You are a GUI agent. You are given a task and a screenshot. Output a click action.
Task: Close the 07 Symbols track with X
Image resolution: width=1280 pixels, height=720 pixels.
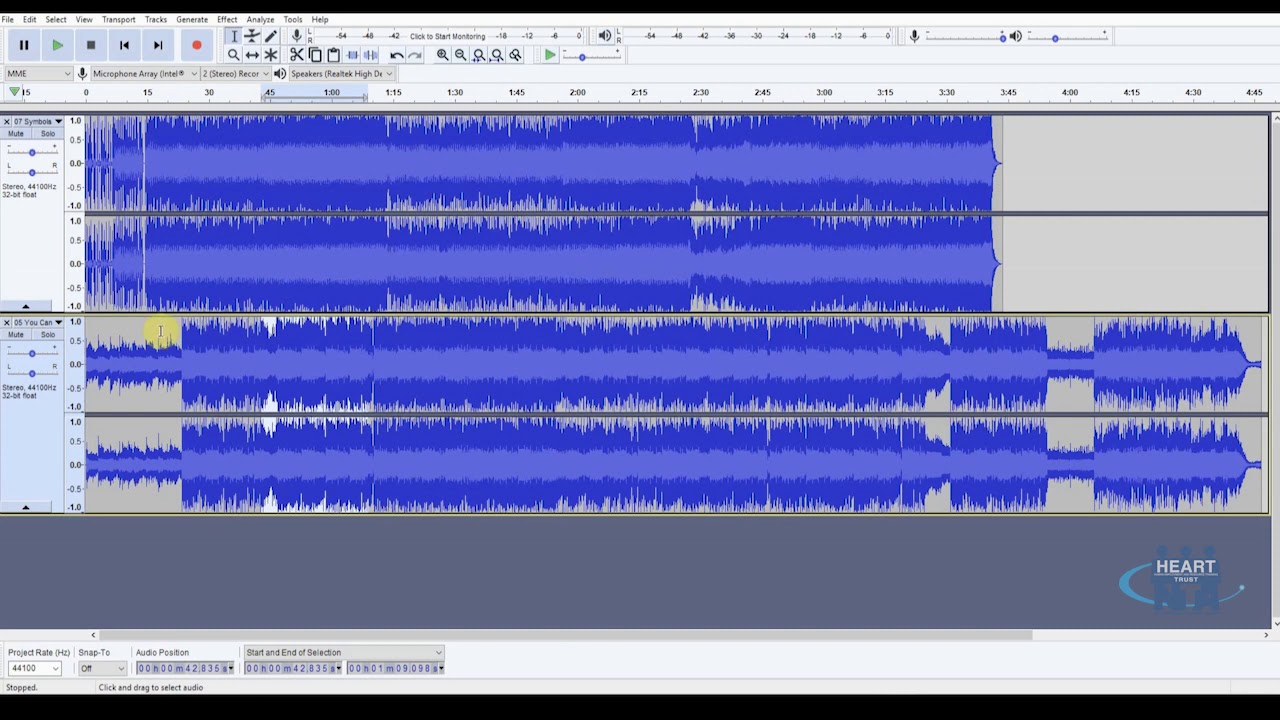point(6,121)
